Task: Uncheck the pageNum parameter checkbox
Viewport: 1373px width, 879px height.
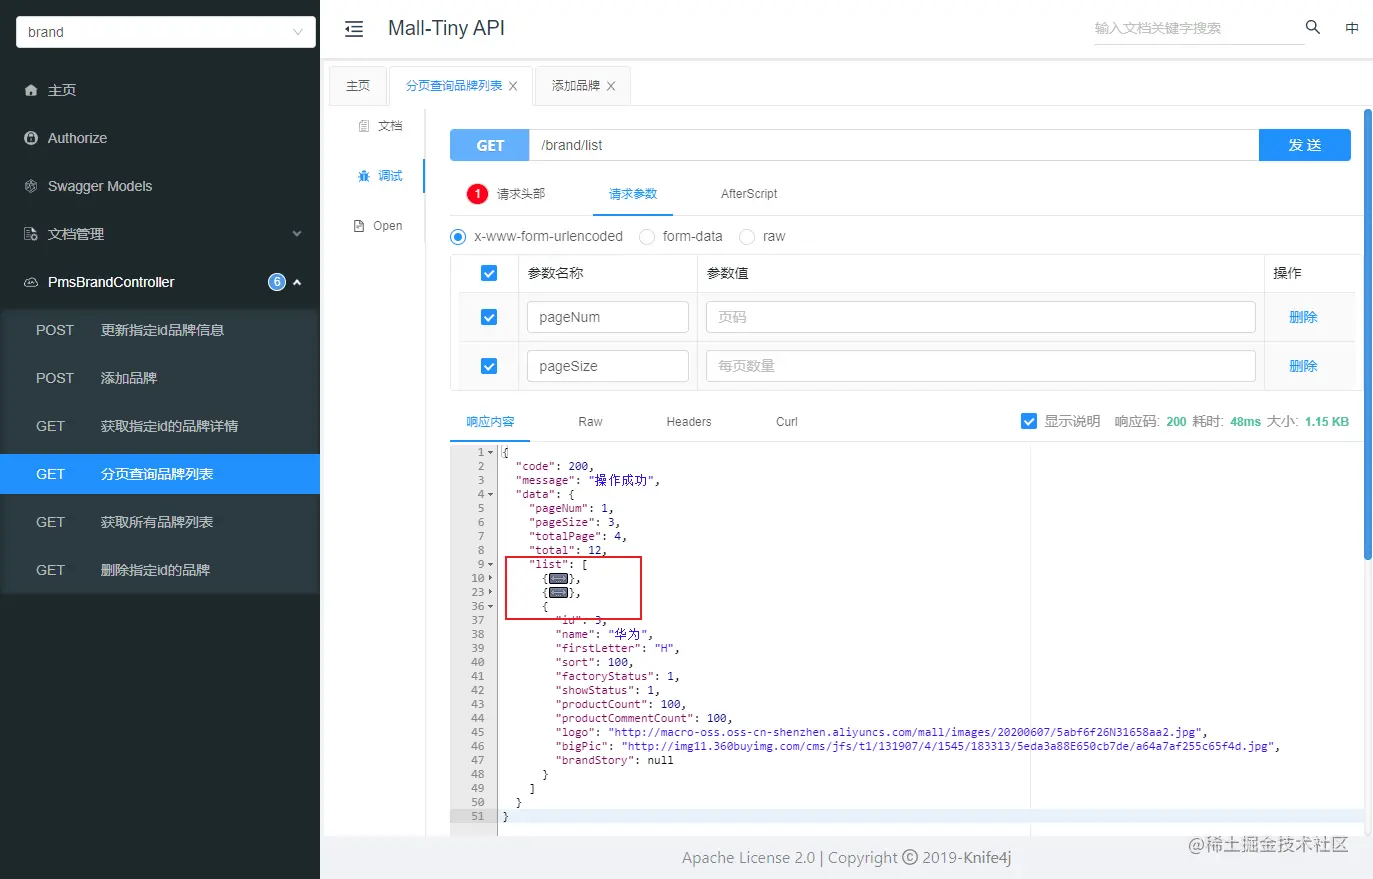Action: tap(489, 317)
